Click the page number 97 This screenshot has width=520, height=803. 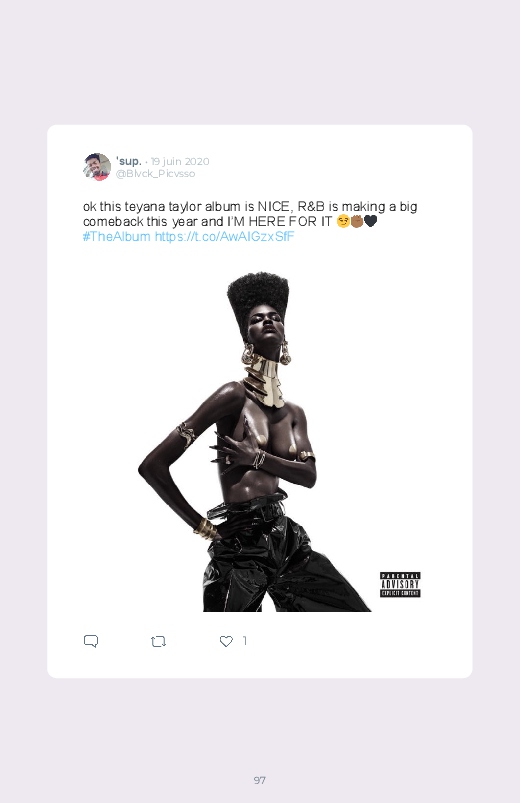click(260, 780)
